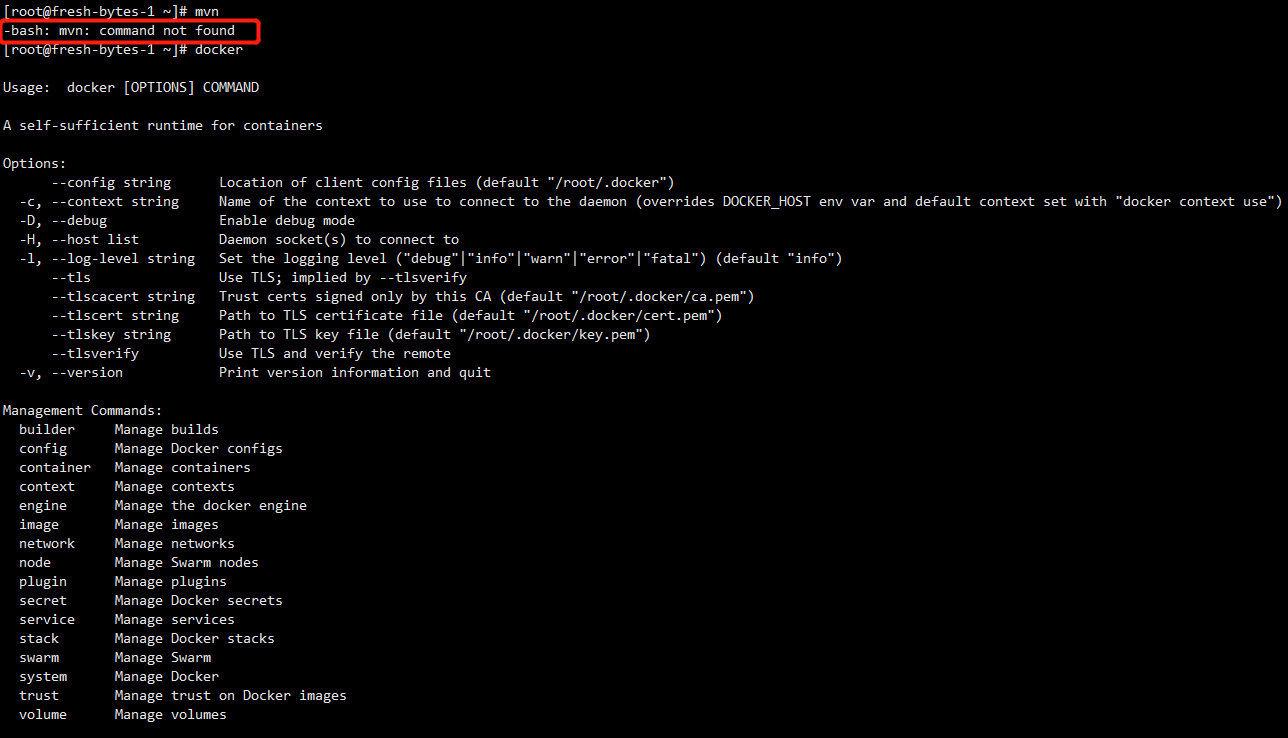Click the 'swarm' management command
This screenshot has height=738, width=1288.
click(39, 658)
